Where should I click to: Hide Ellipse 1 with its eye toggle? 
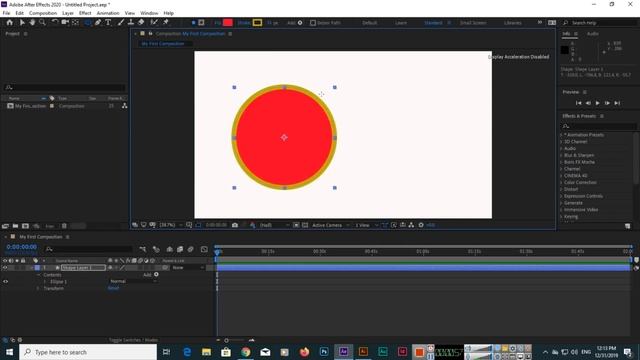[x=5, y=281]
